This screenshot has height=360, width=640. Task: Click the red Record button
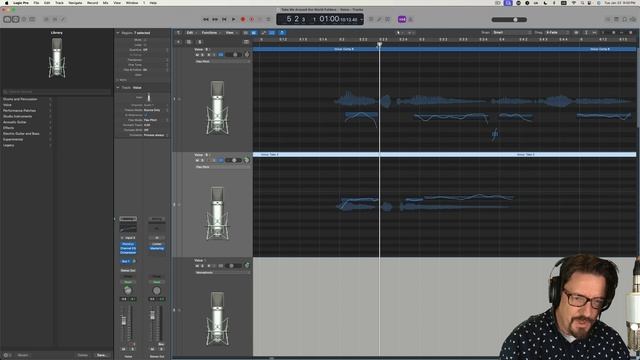click(x=243, y=19)
